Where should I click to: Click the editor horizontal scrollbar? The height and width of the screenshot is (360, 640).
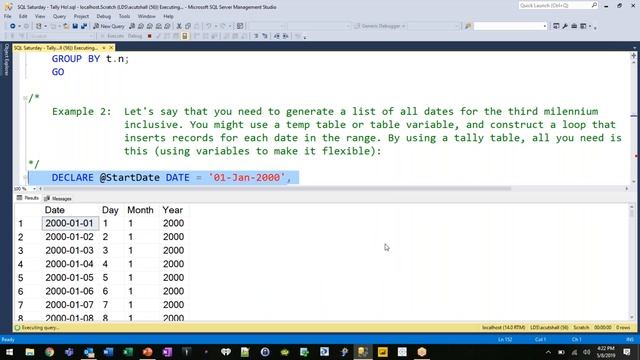pos(278,189)
